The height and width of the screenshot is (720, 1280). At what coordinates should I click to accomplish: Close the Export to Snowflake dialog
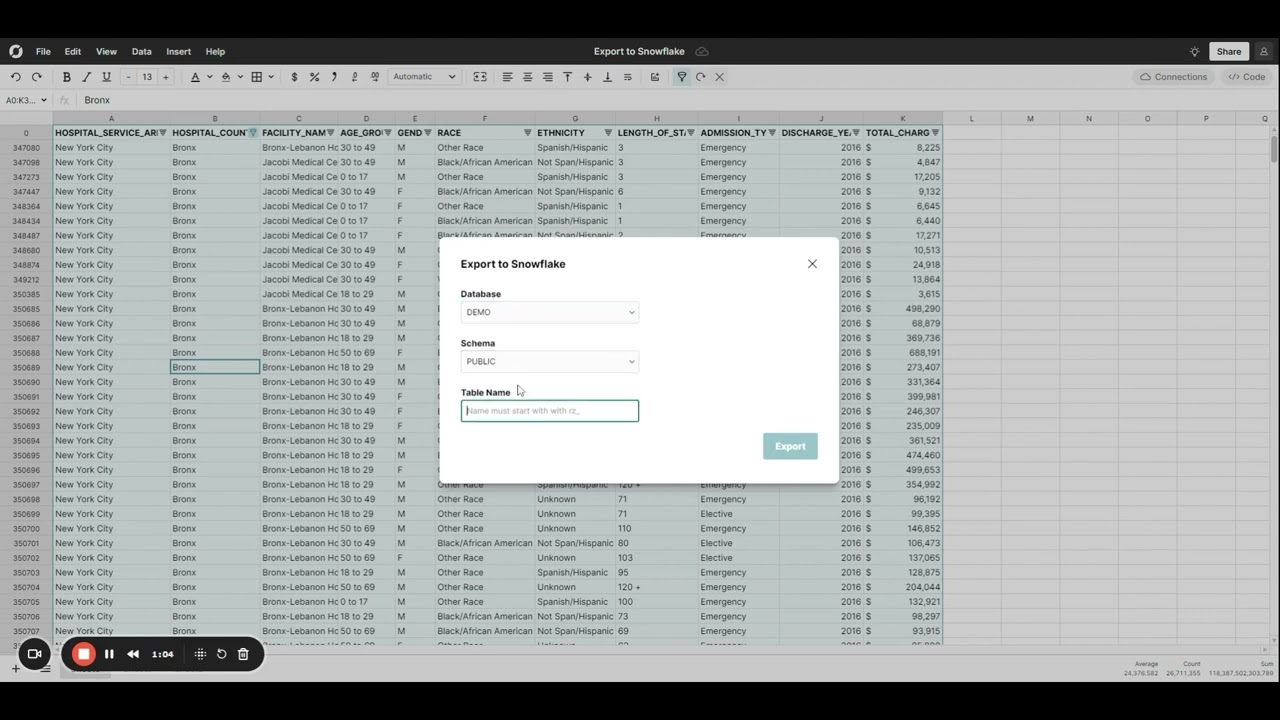[x=812, y=264]
